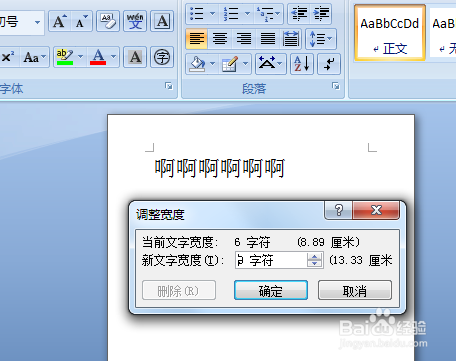Click the text 啊啊啊啊啊啊 in document
This screenshot has height=361, width=456.
219,168
